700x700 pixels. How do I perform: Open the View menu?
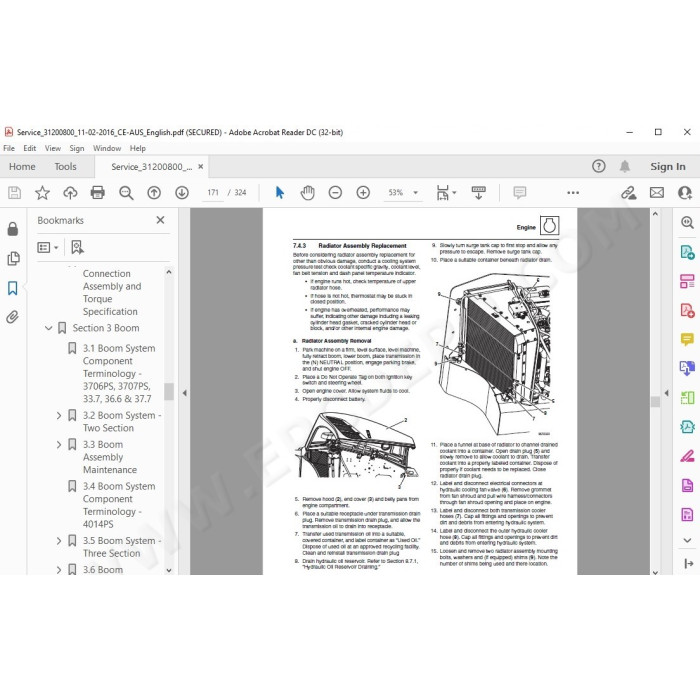pos(53,148)
